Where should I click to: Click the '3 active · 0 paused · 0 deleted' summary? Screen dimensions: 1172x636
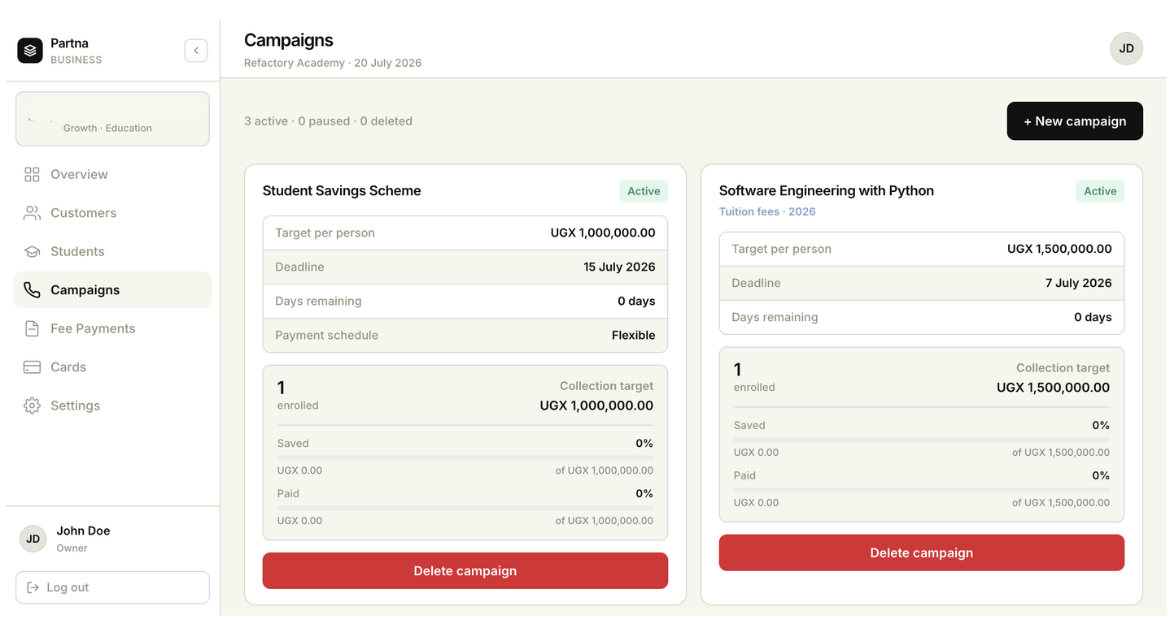click(328, 121)
